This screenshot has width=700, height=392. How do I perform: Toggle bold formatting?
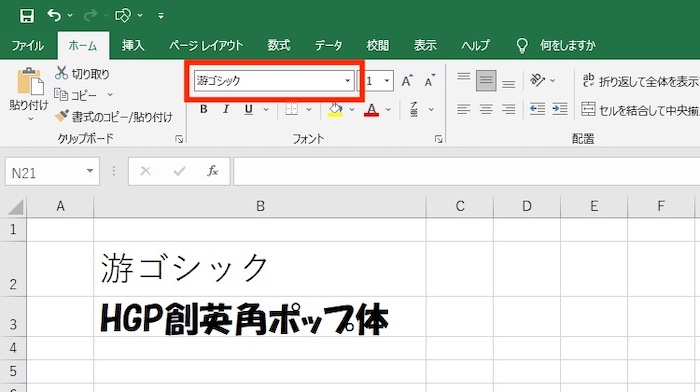point(204,109)
